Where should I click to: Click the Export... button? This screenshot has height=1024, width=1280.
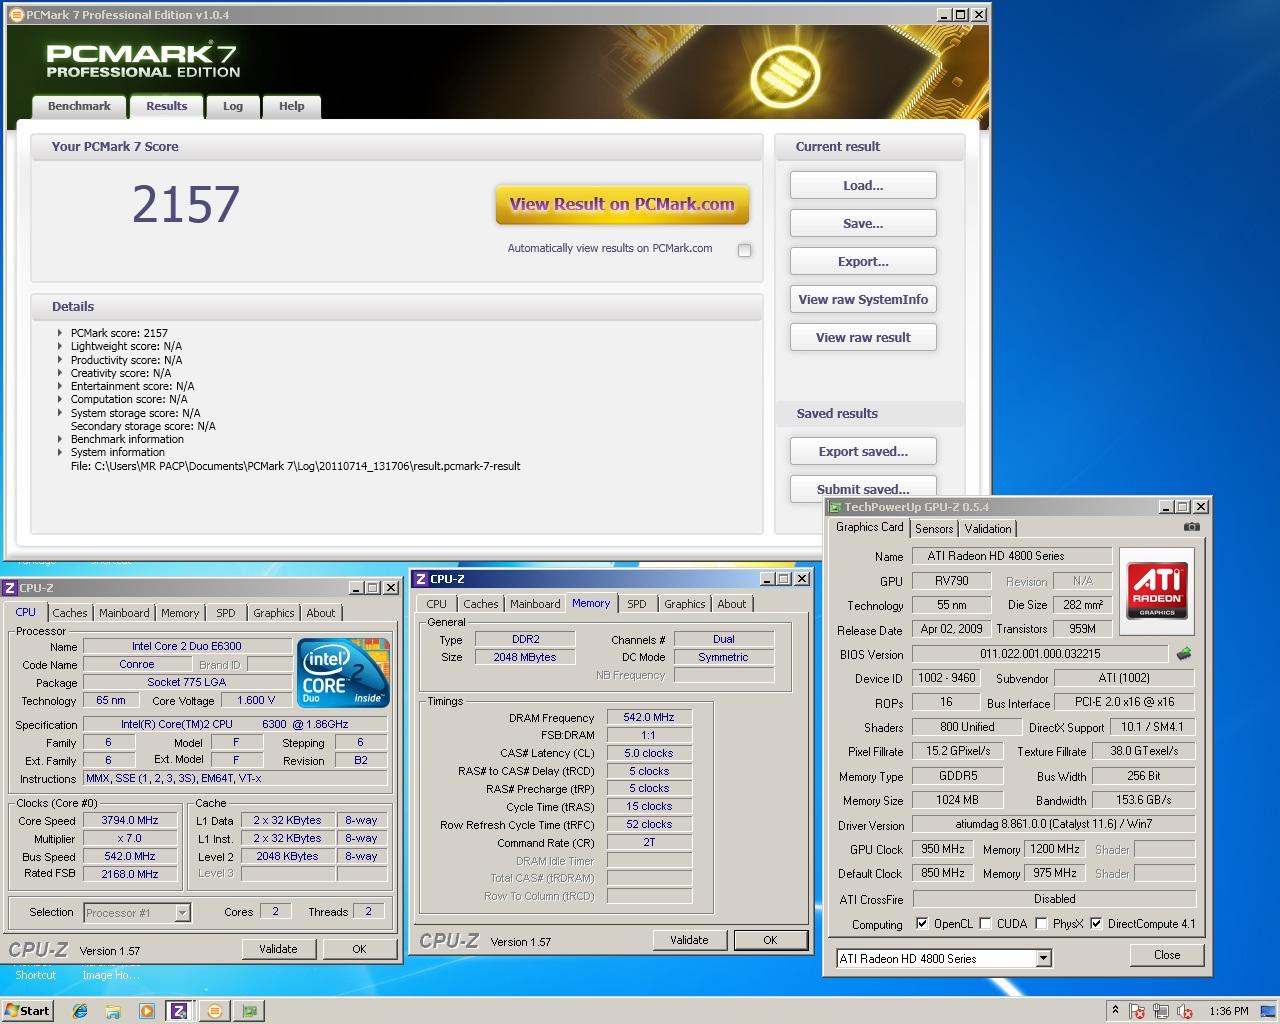tap(863, 261)
